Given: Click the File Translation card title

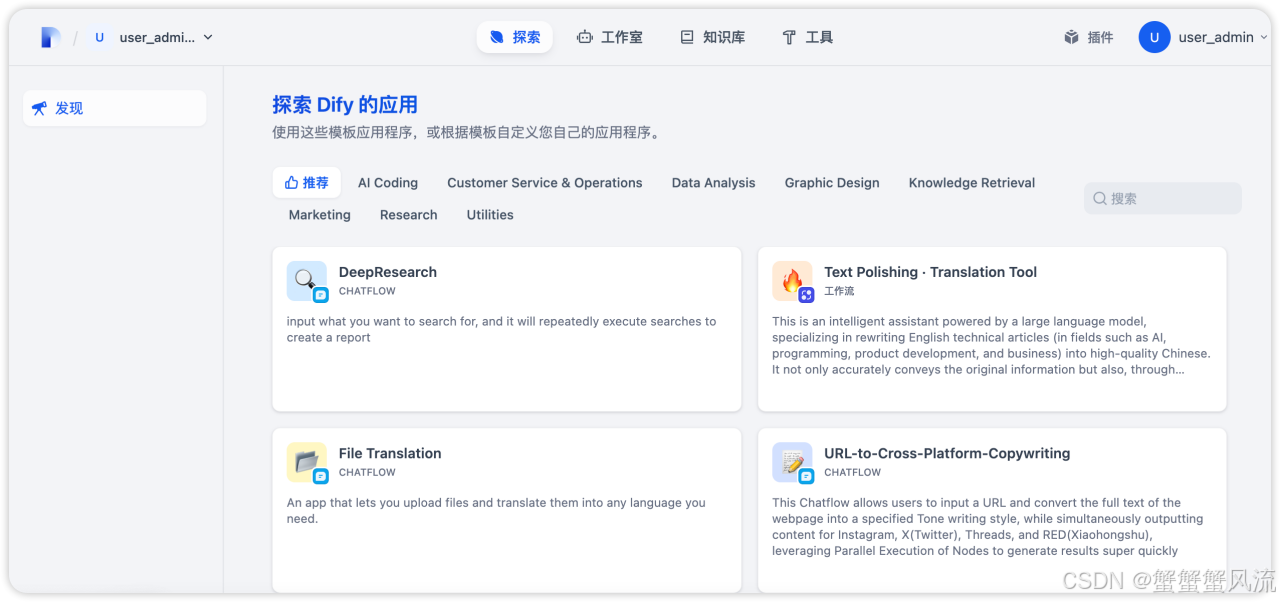Looking at the screenshot, I should tap(390, 453).
